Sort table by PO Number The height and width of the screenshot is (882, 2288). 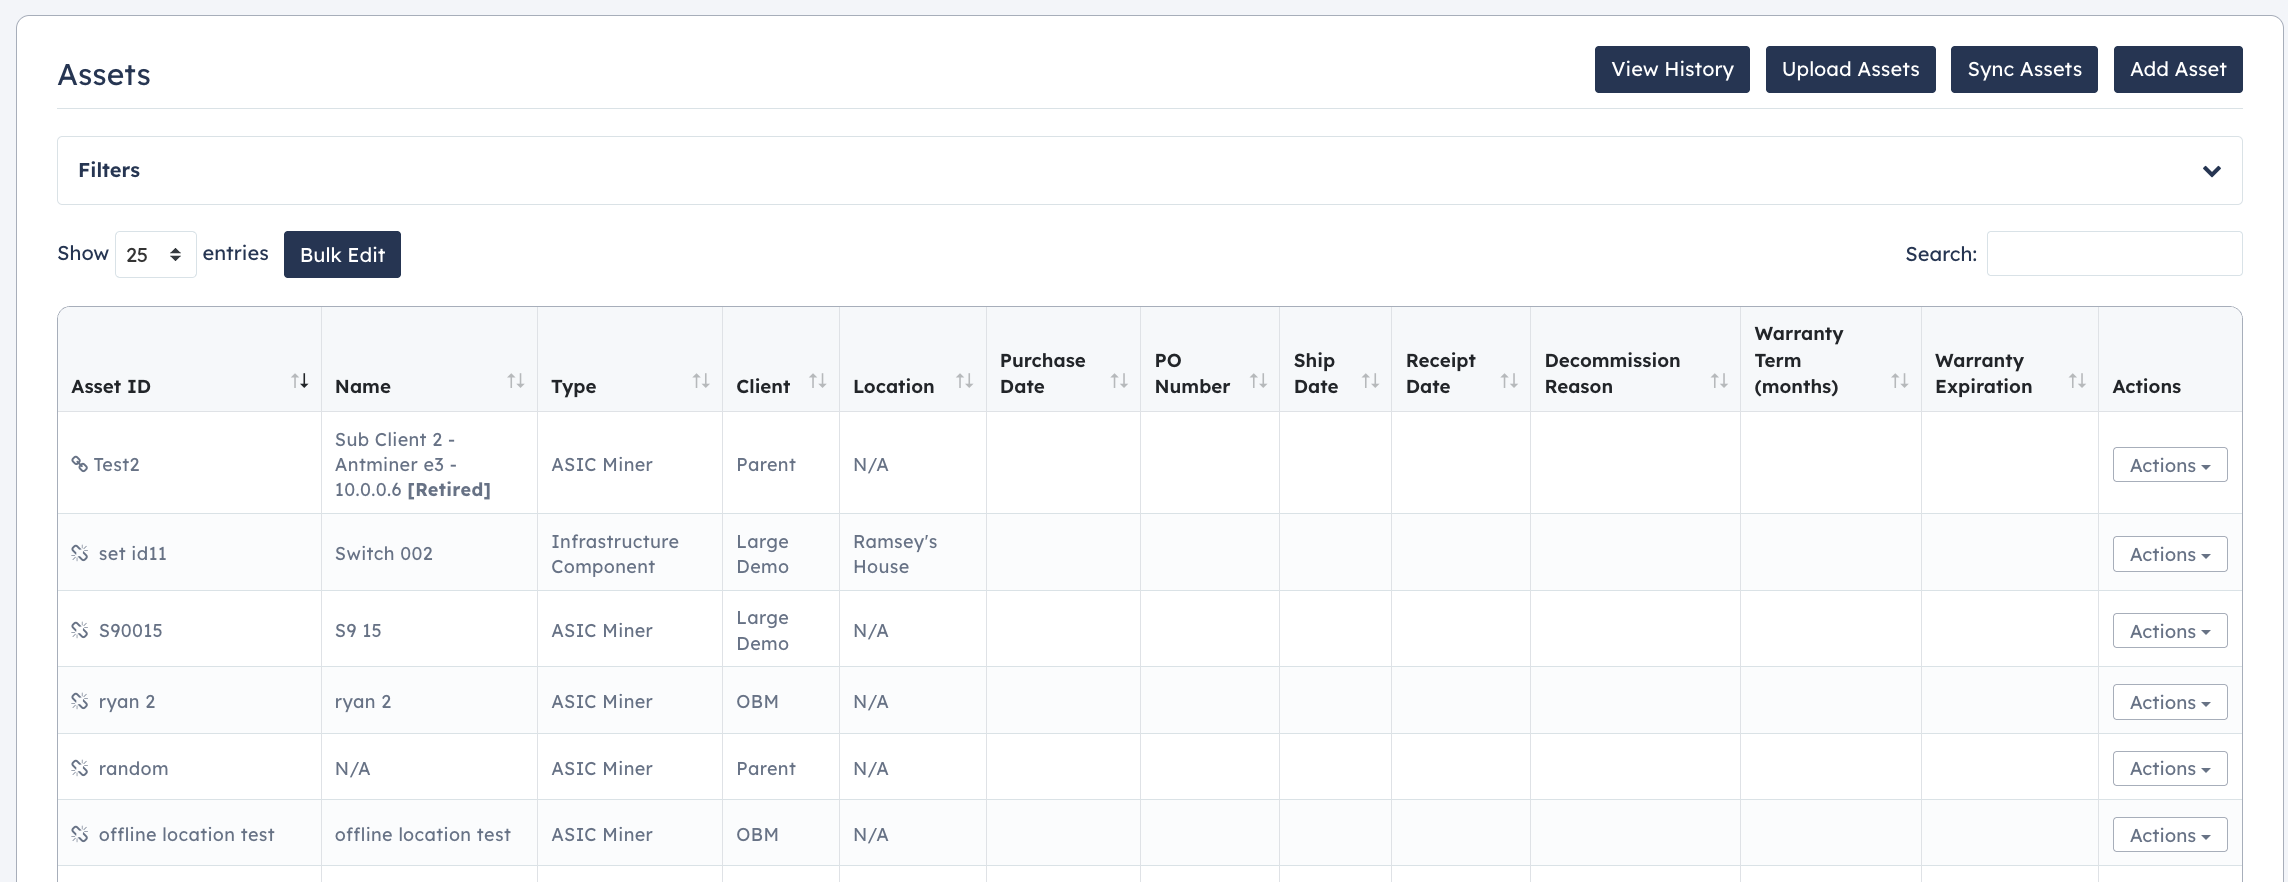tap(1259, 381)
